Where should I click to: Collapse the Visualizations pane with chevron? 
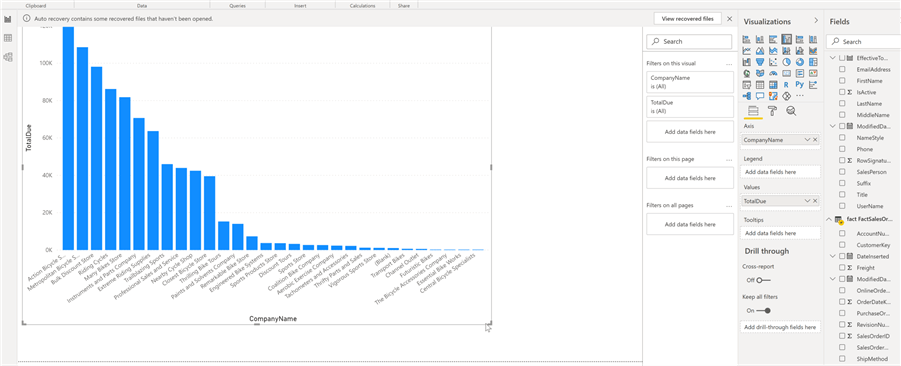[816, 21]
